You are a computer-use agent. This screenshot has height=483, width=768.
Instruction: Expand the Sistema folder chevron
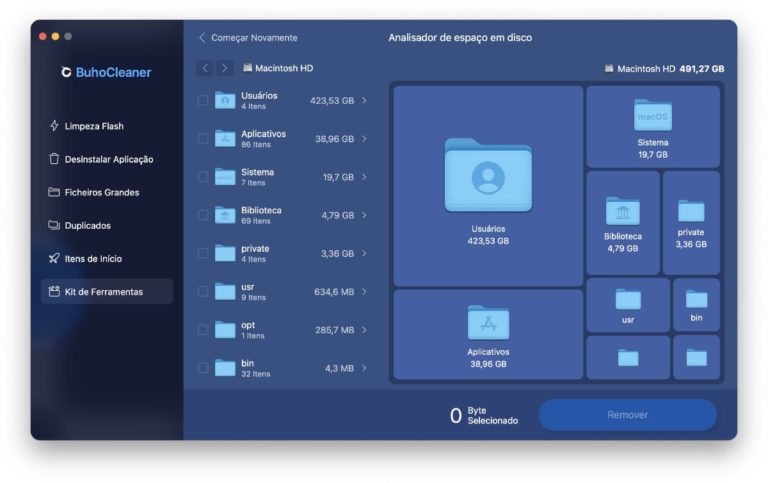[364, 177]
